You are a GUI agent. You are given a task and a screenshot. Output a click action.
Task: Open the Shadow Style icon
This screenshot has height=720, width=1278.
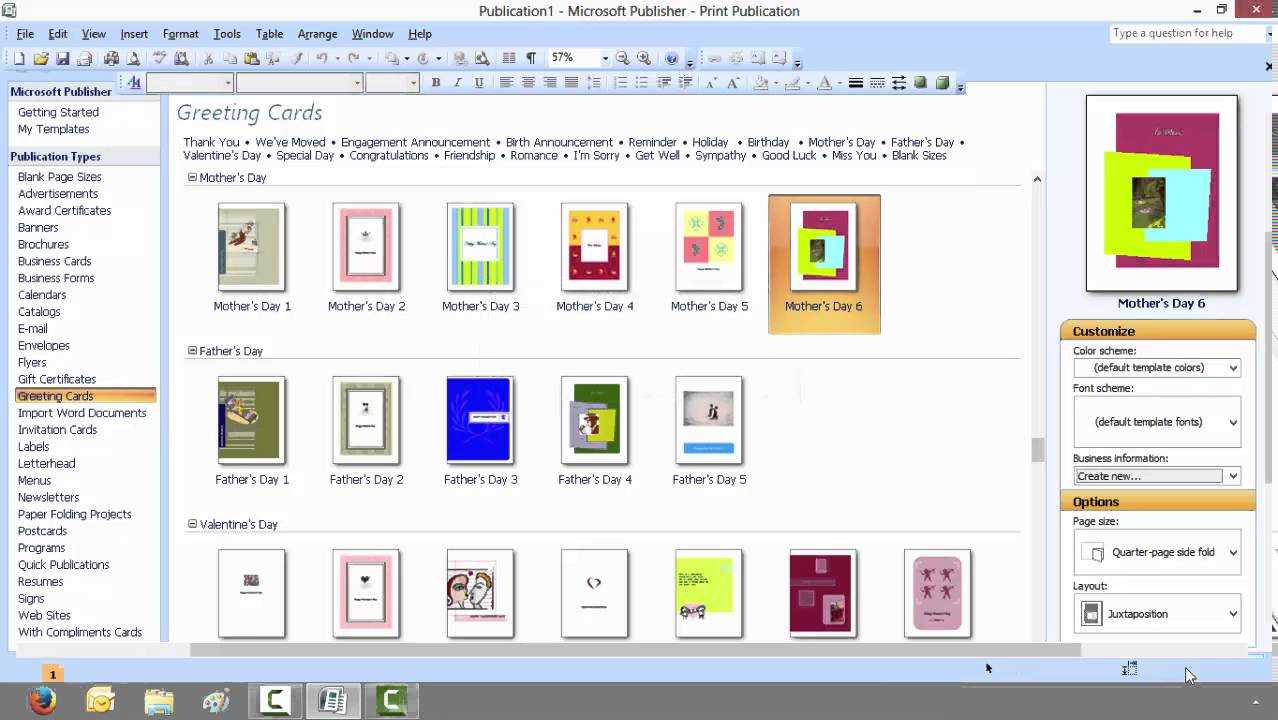pos(920,83)
